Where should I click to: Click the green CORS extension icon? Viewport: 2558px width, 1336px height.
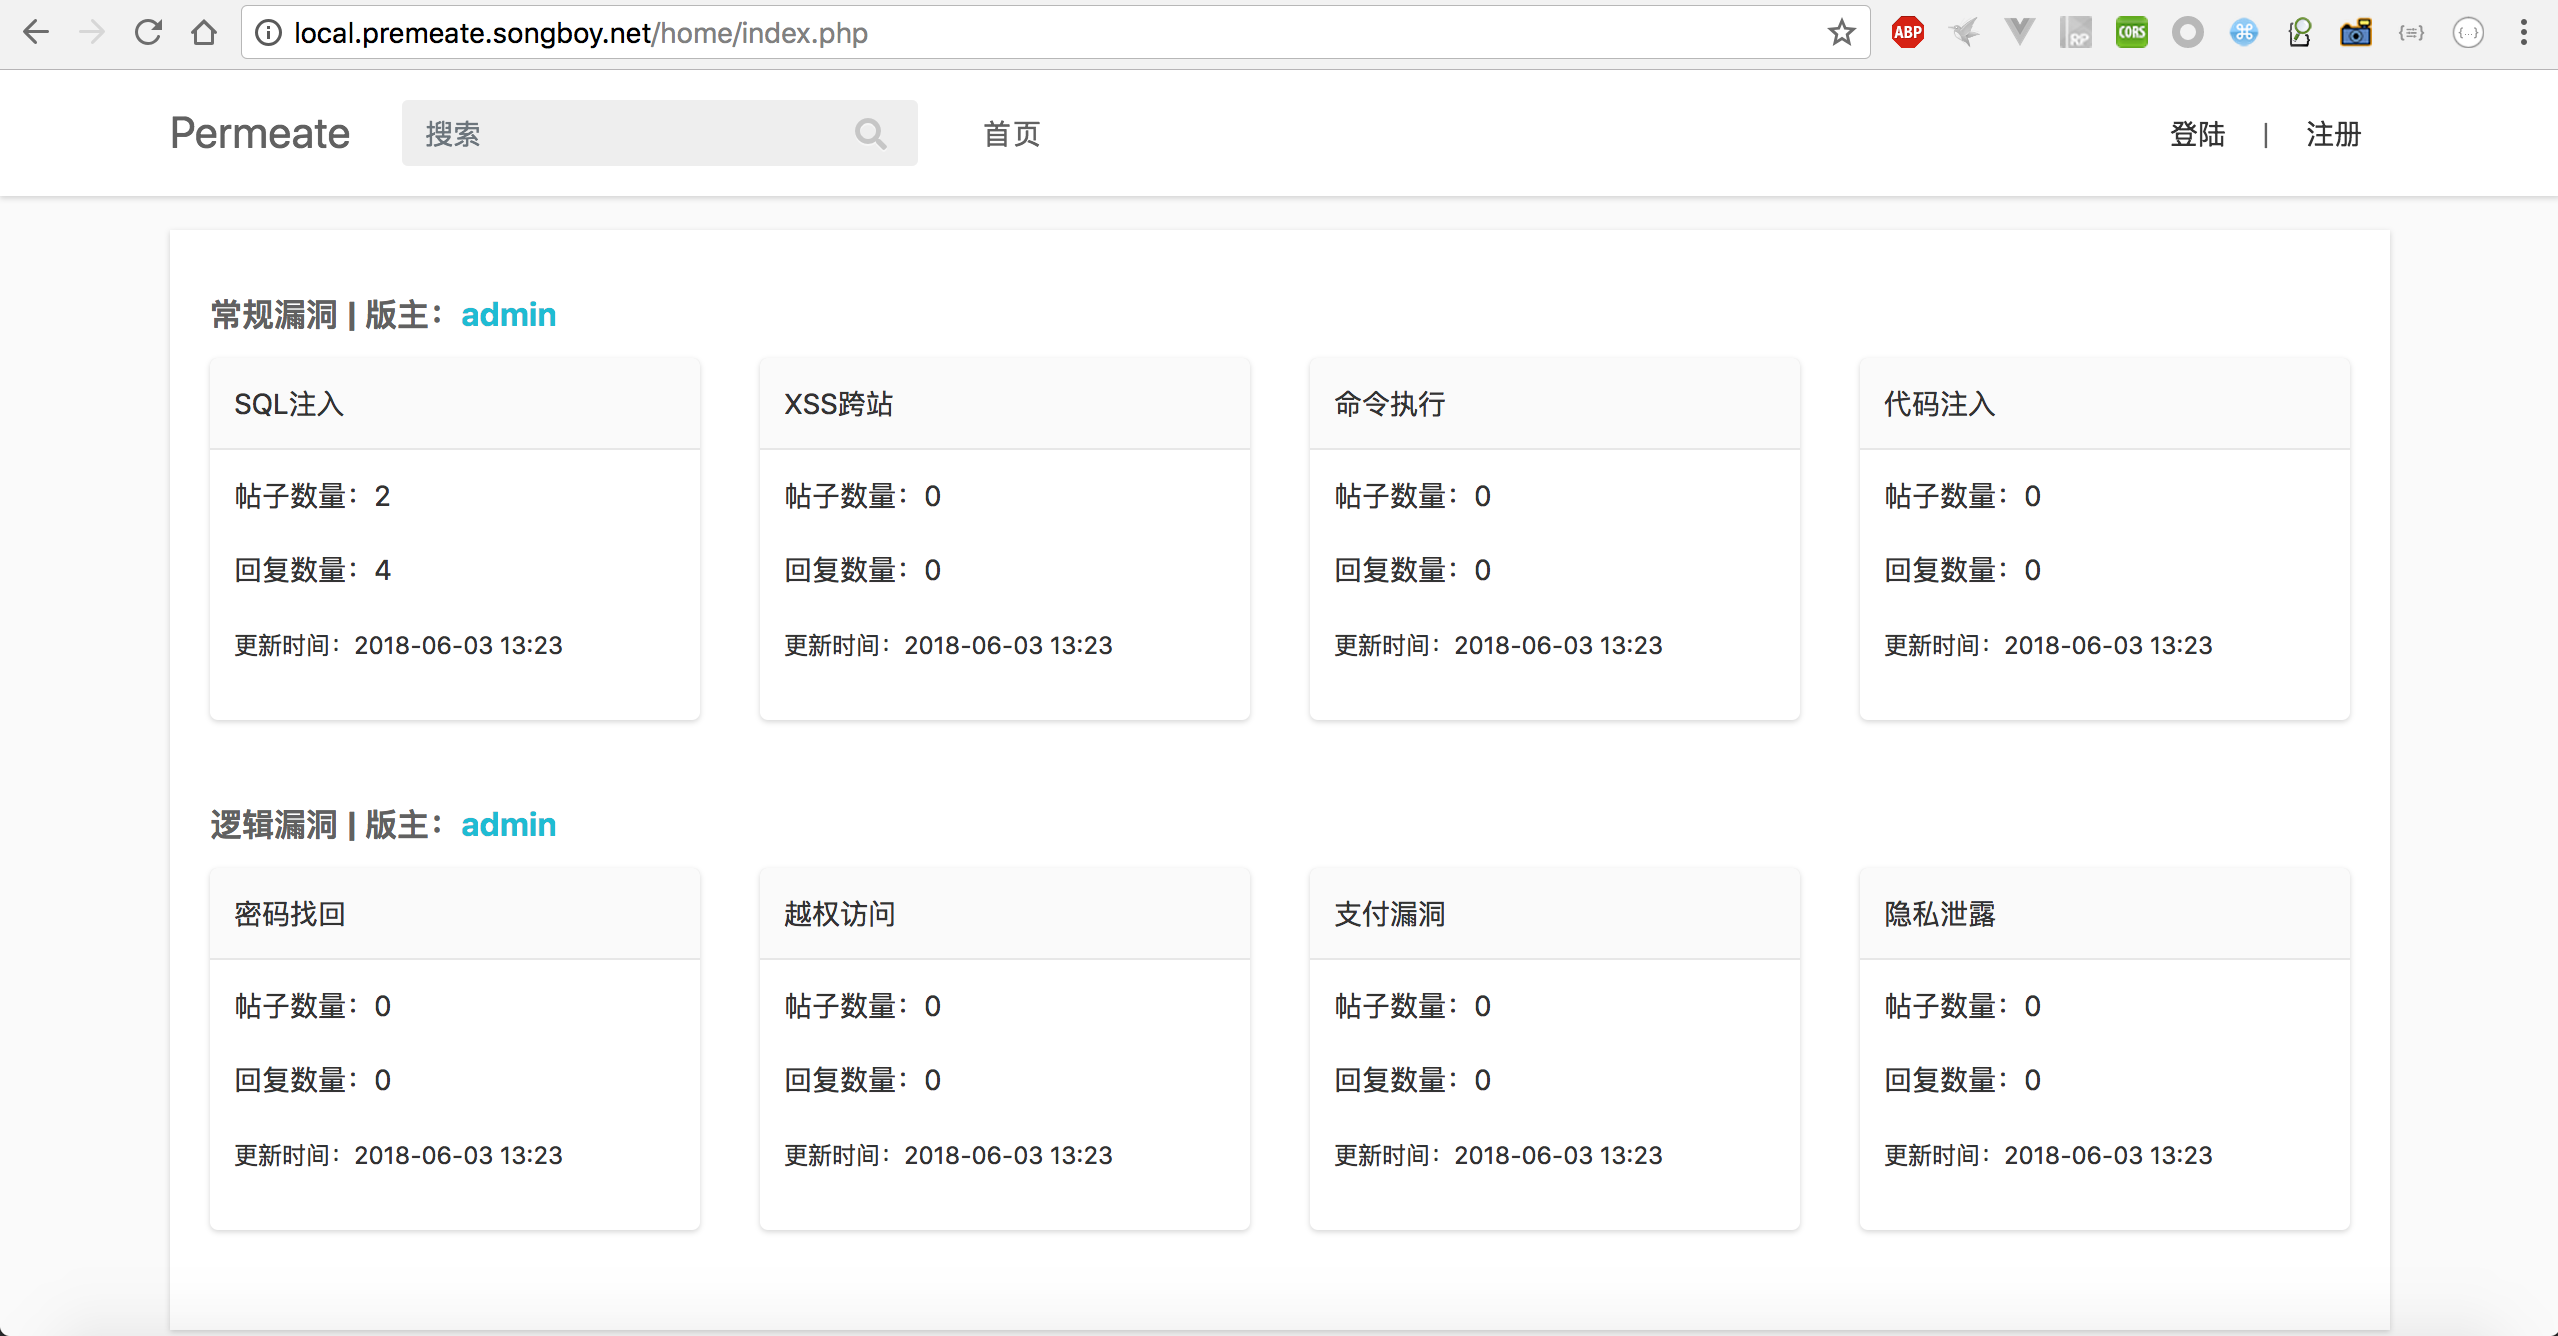click(x=2131, y=33)
